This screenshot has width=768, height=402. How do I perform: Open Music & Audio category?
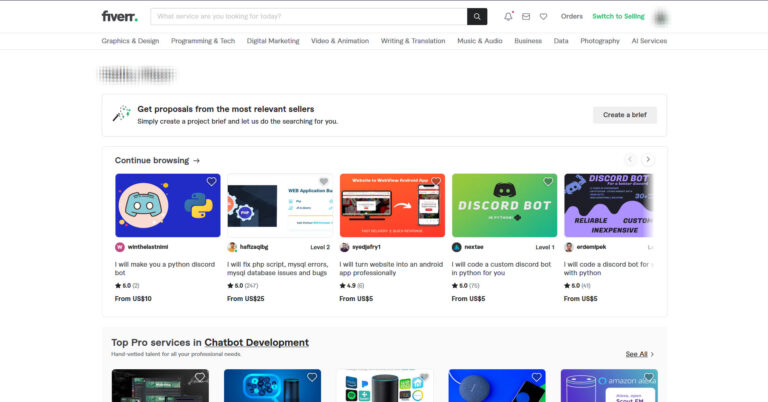[x=480, y=41]
